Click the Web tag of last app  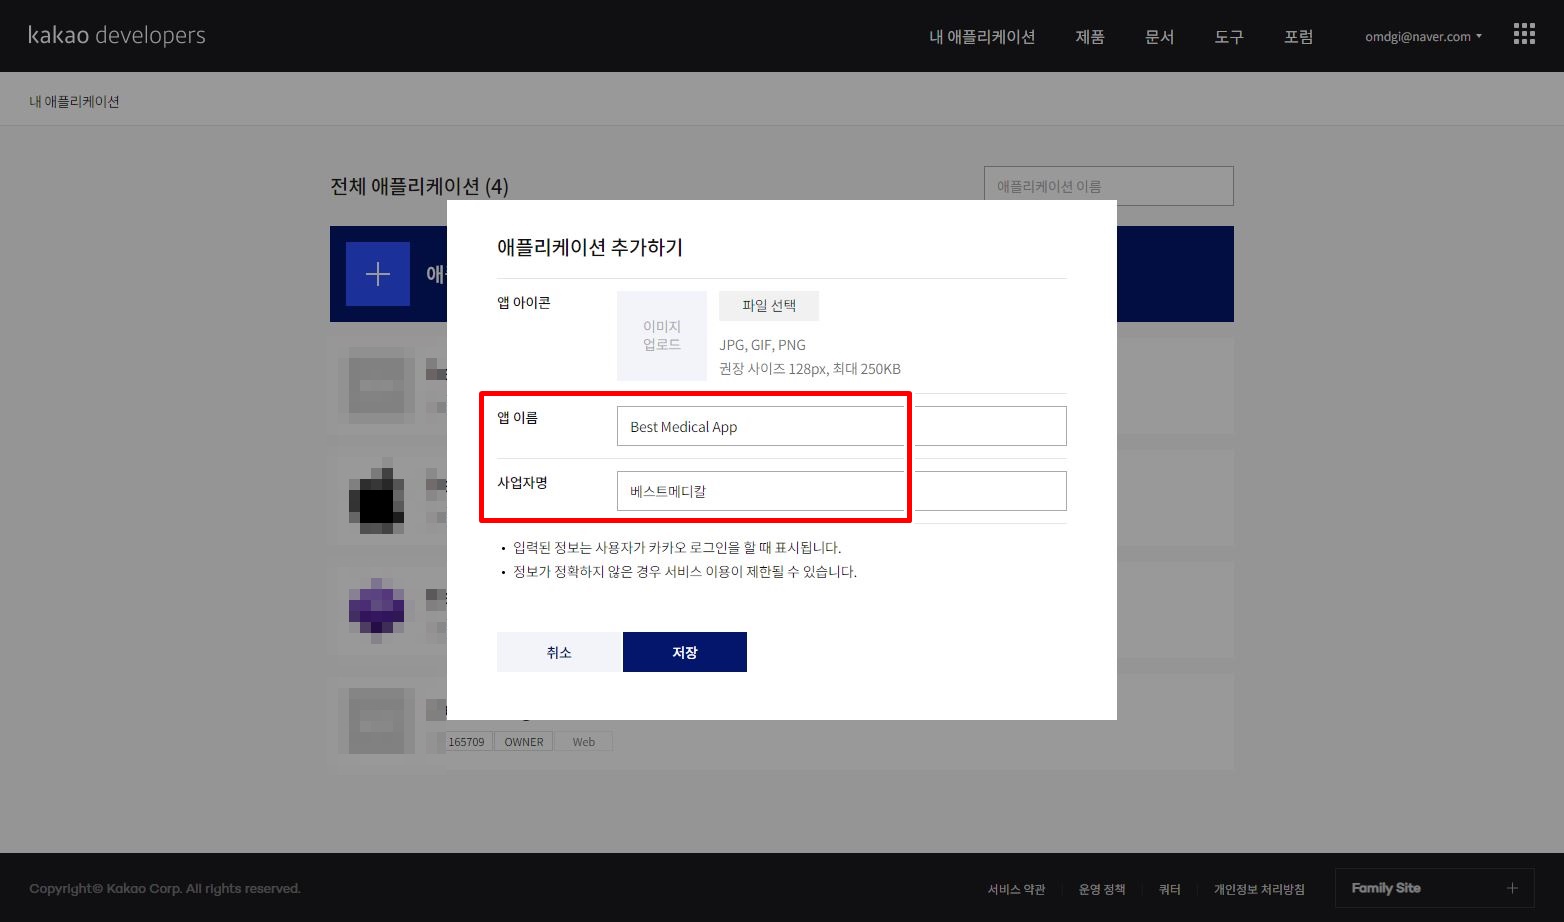pyautogui.click(x=584, y=742)
